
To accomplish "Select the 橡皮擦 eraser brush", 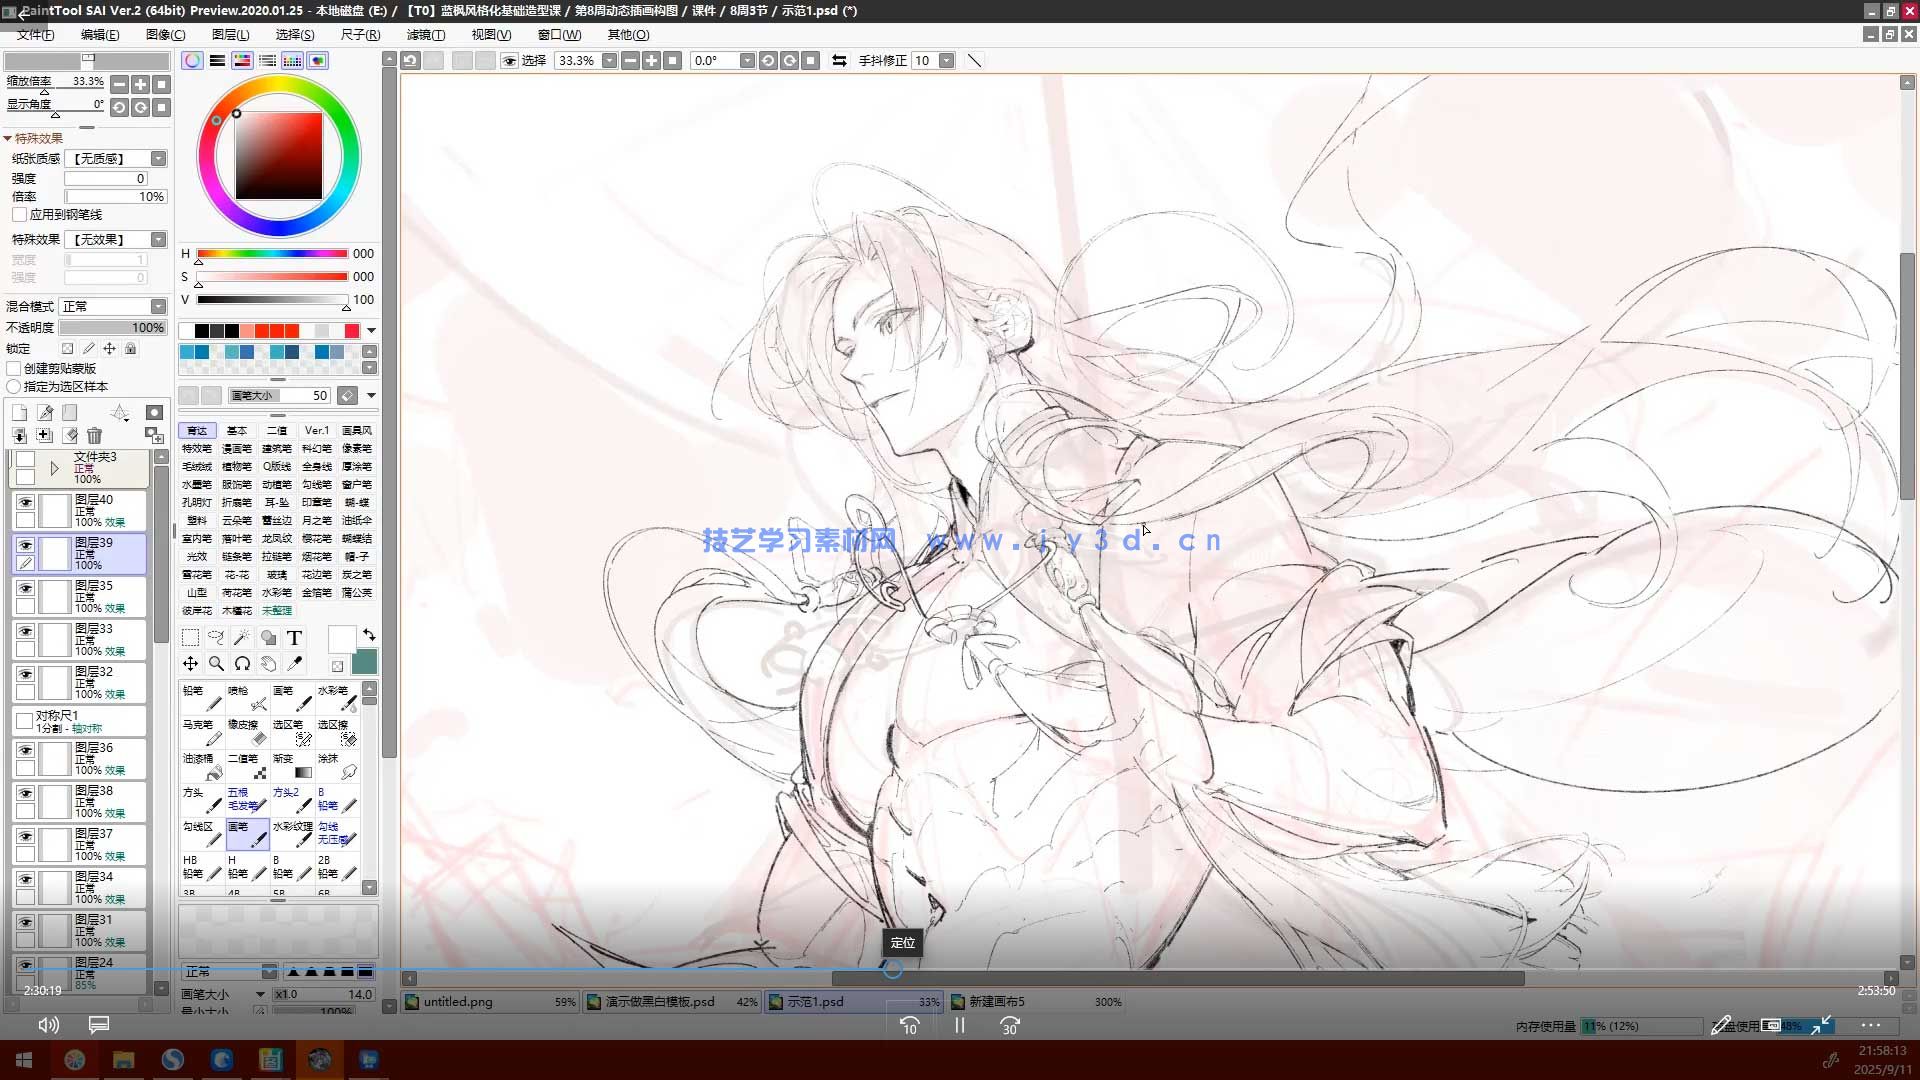I will click(247, 732).
